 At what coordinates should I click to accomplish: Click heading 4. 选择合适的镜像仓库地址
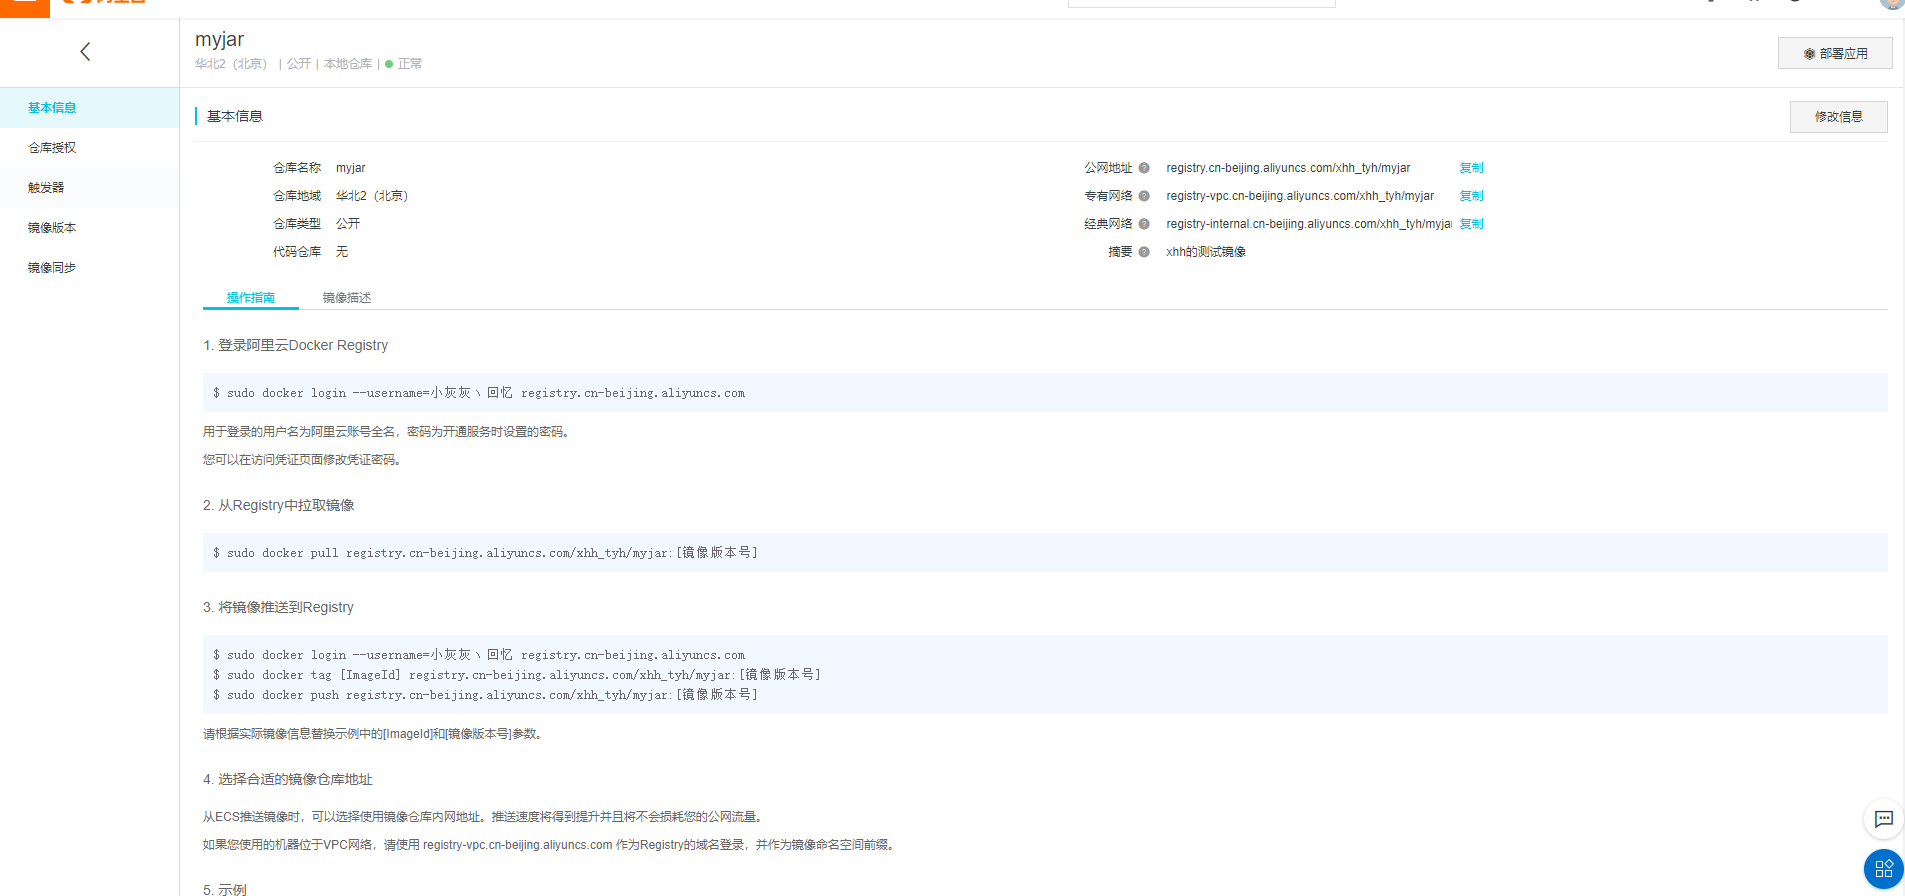288,779
